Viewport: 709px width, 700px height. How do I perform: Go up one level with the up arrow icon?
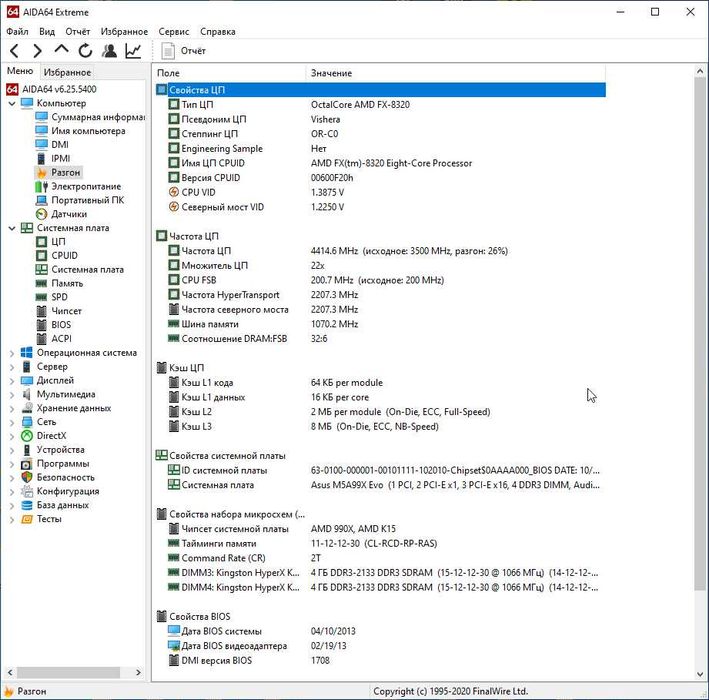[61, 50]
